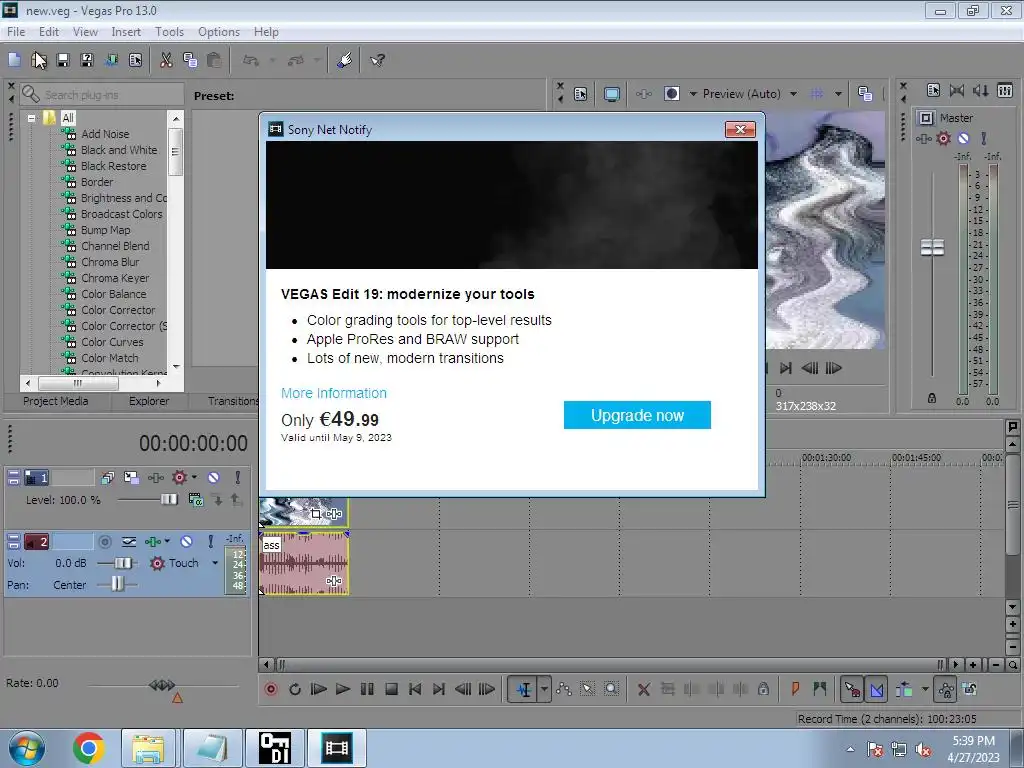This screenshot has width=1024, height=768.
Task: Toggle Auto Ripple button in the bottom toolbar
Action: tap(904, 689)
